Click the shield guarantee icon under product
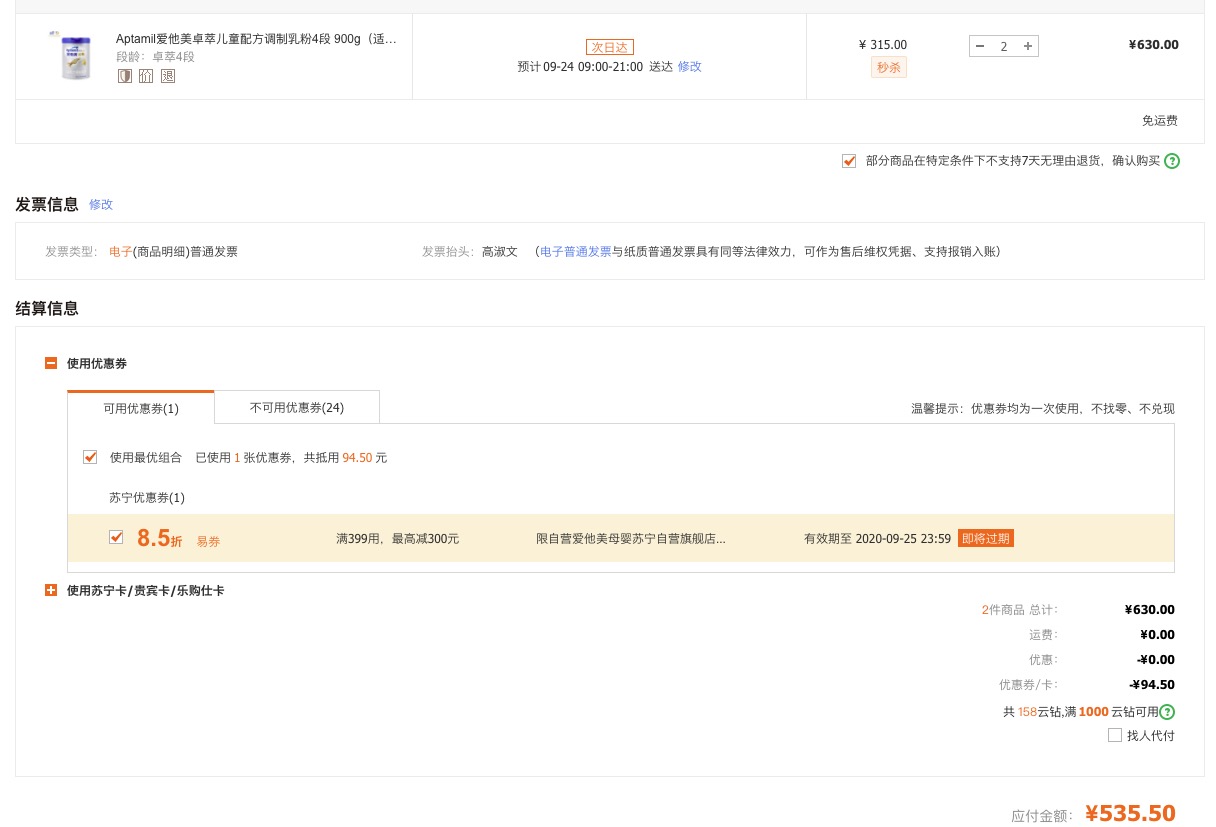The image size is (1216, 827). (125, 76)
